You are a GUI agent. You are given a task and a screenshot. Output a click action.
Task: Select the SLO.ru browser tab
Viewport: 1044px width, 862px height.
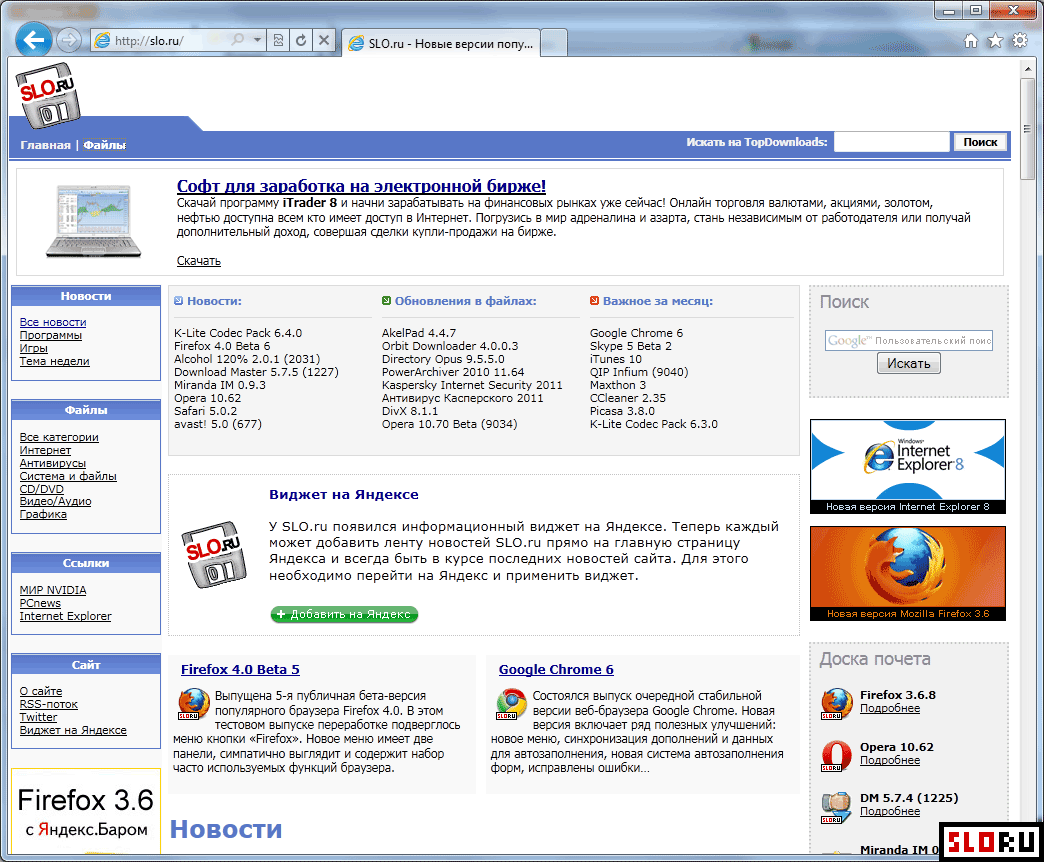(x=440, y=43)
